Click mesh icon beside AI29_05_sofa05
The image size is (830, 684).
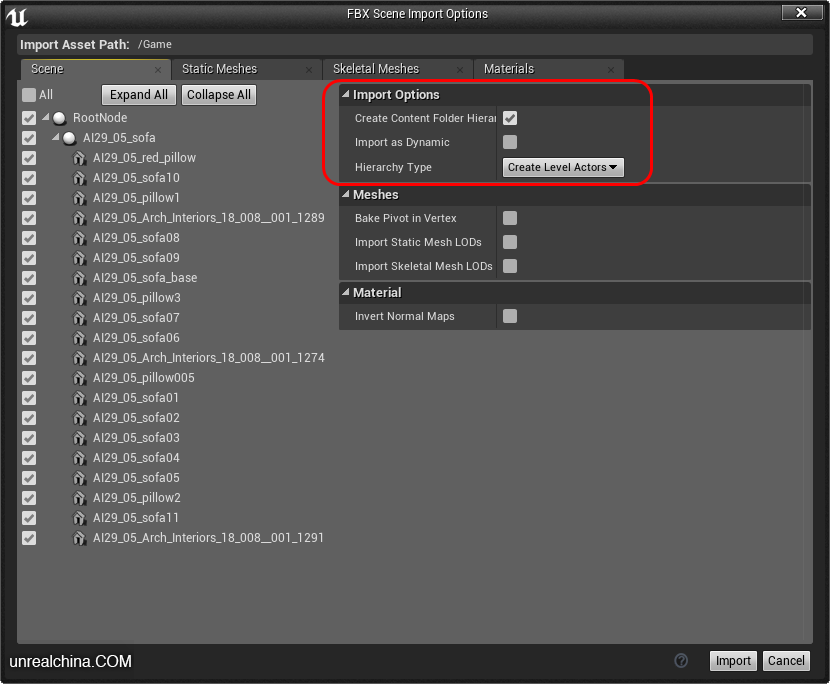[79, 478]
